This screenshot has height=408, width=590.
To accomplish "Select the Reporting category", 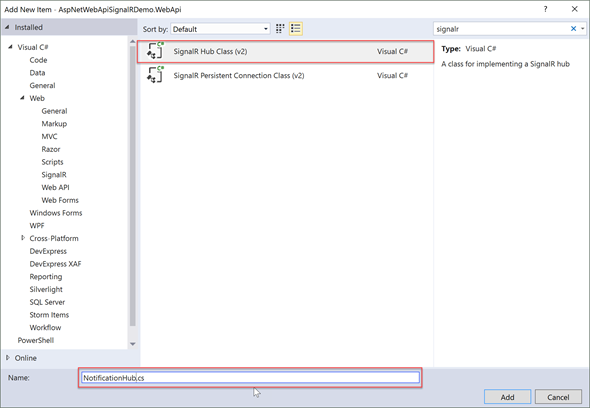I will (x=46, y=277).
